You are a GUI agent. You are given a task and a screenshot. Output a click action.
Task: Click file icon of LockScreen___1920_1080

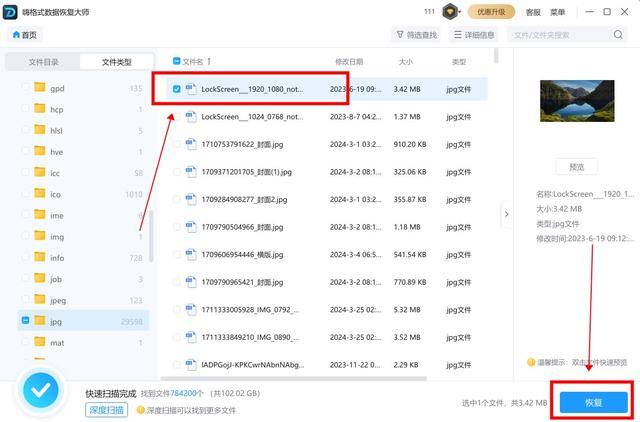(x=191, y=89)
